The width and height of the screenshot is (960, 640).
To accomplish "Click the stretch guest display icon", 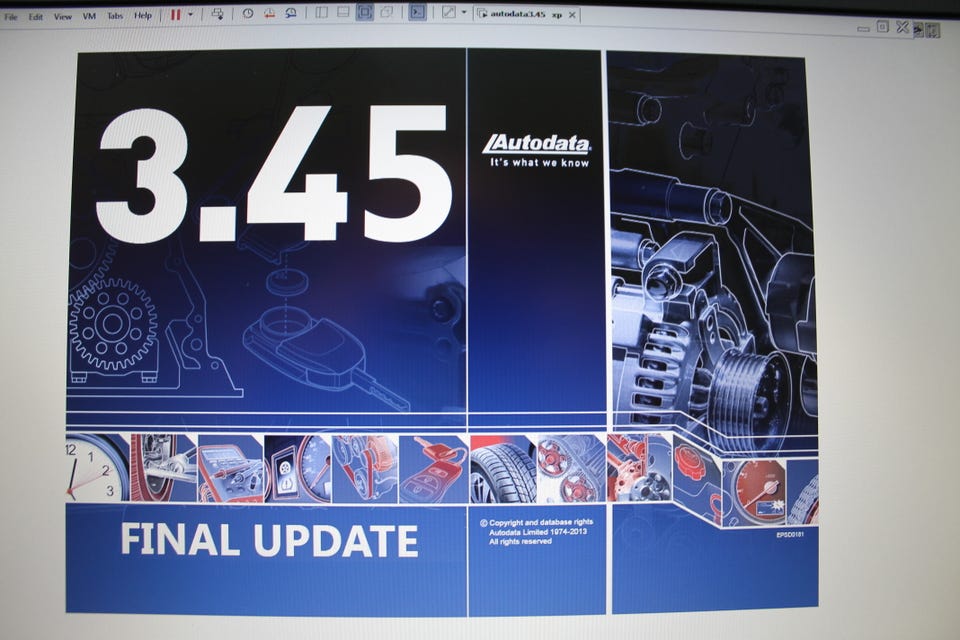I will [x=449, y=12].
